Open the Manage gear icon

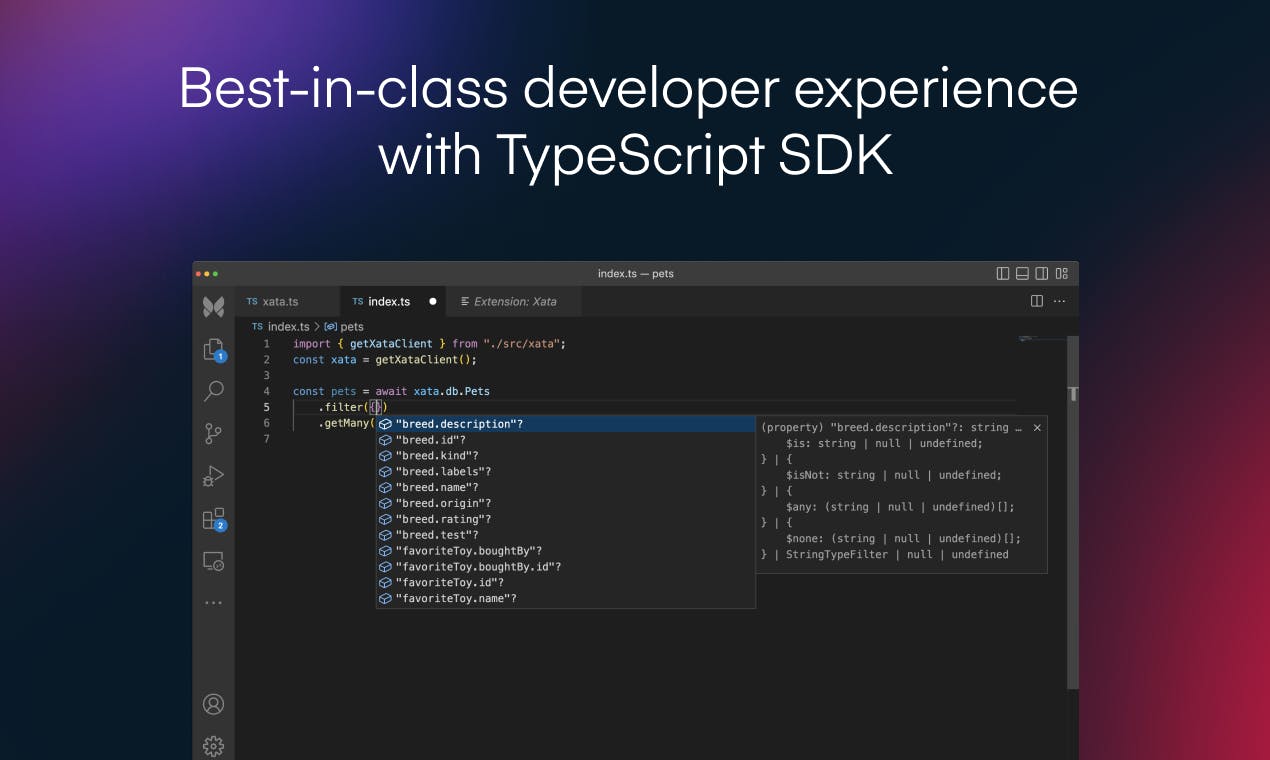click(x=213, y=746)
